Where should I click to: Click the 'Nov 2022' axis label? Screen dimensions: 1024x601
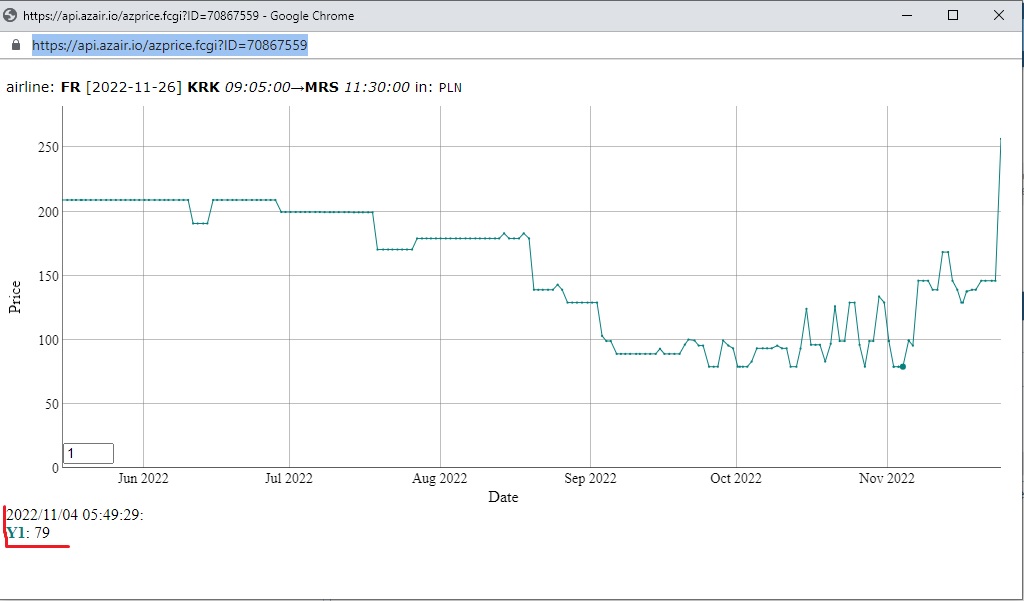coord(887,479)
